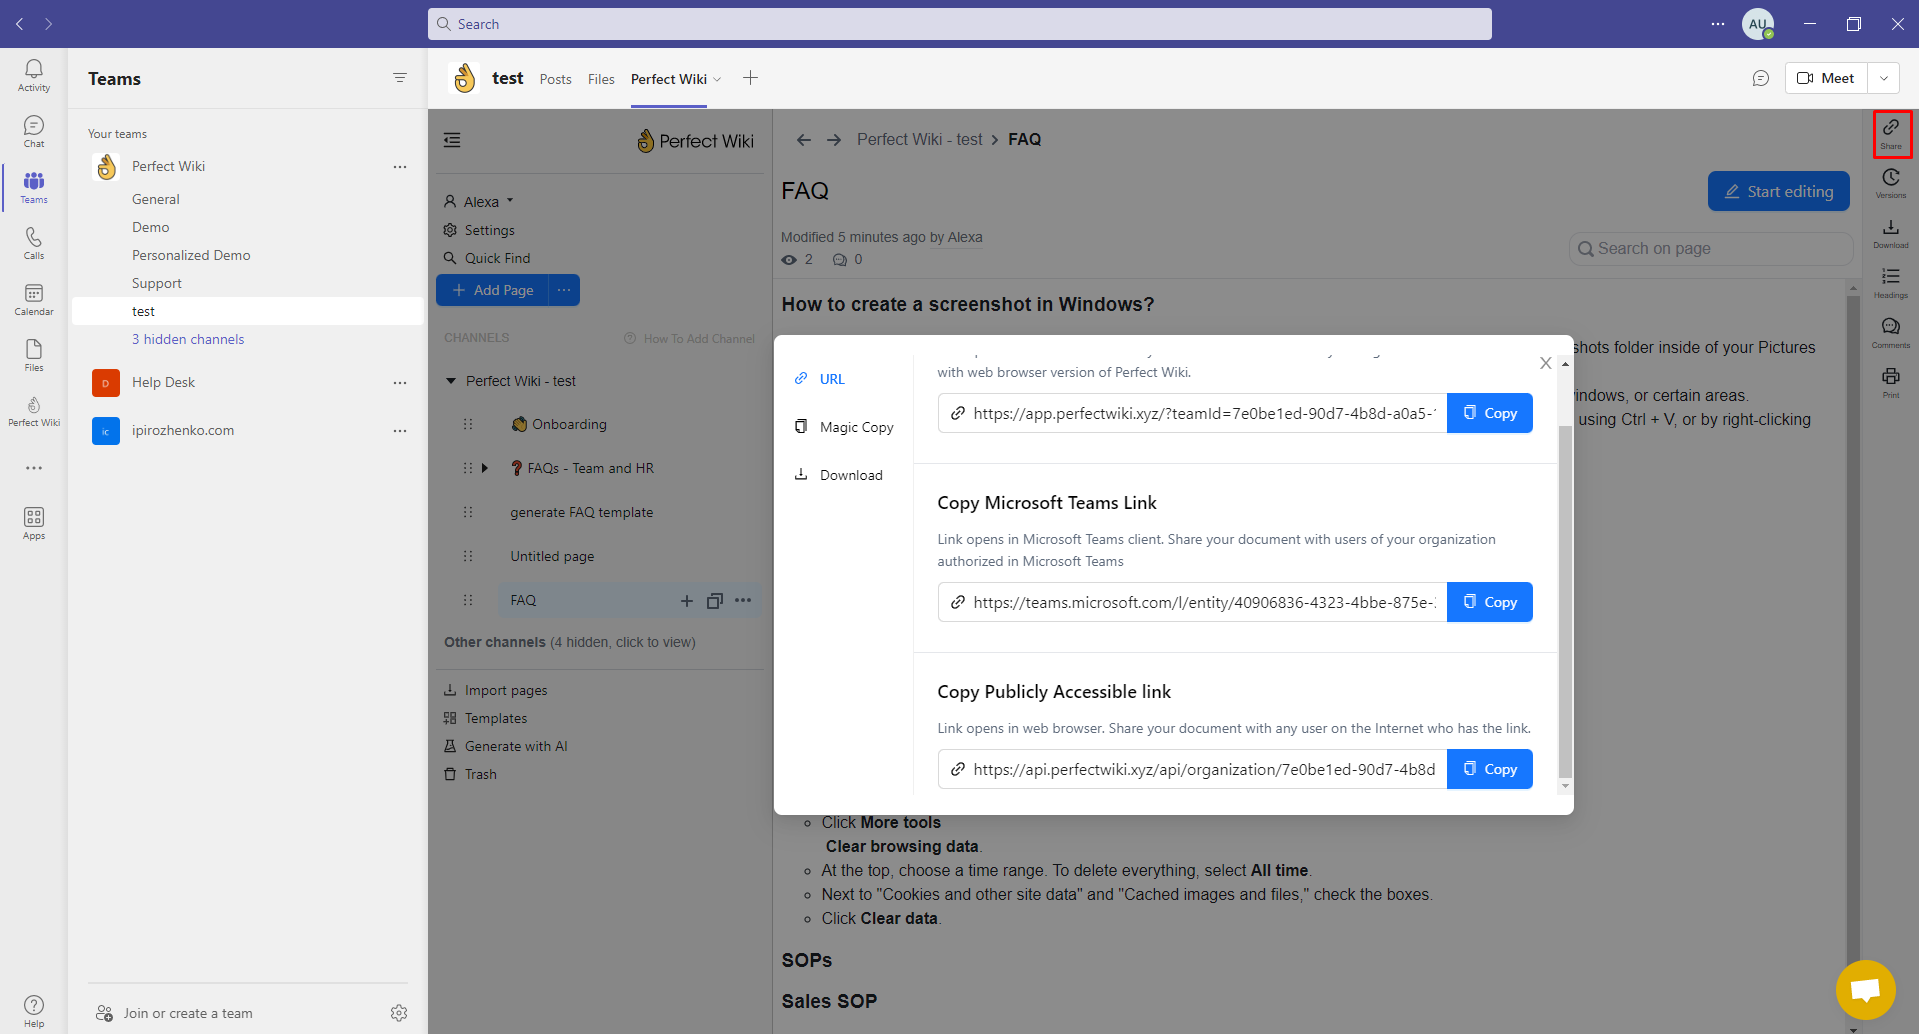Open the Templates section
This screenshot has height=1034, width=1919.
pos(495,717)
